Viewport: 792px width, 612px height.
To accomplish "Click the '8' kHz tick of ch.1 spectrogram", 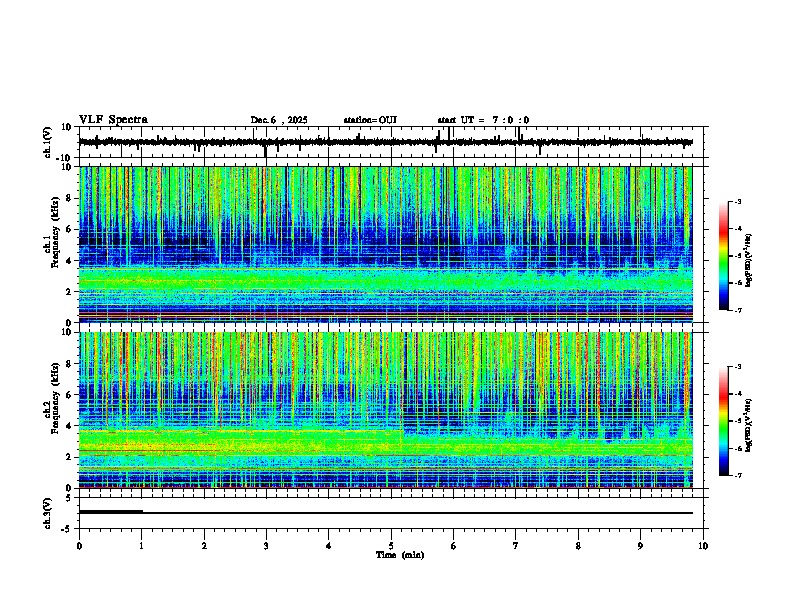I will pyautogui.click(x=71, y=198).
